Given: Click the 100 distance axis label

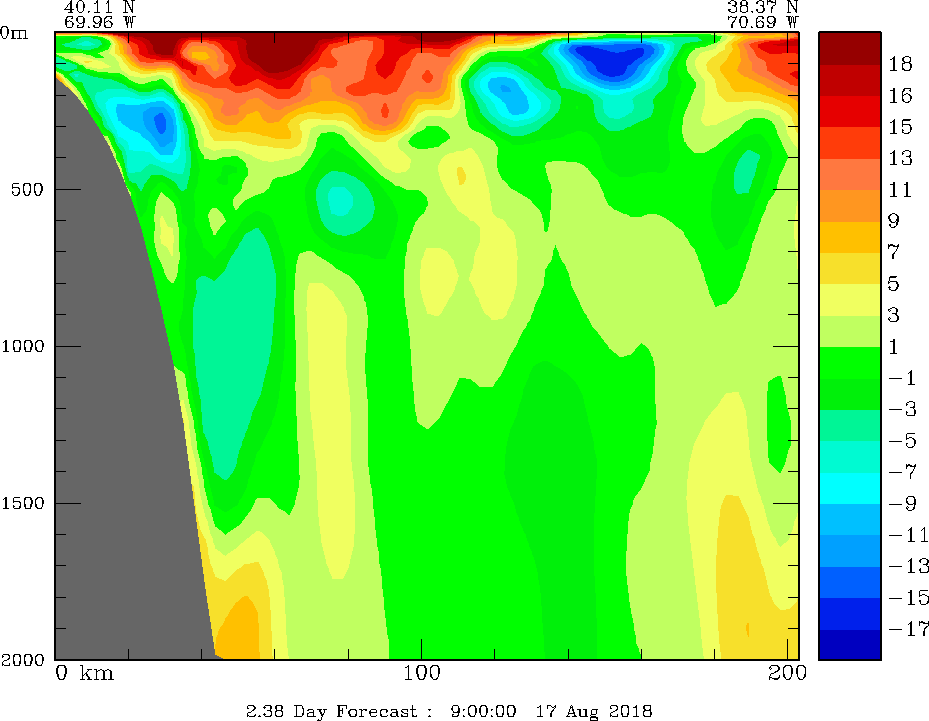Looking at the screenshot, I should pyautogui.click(x=422, y=673).
